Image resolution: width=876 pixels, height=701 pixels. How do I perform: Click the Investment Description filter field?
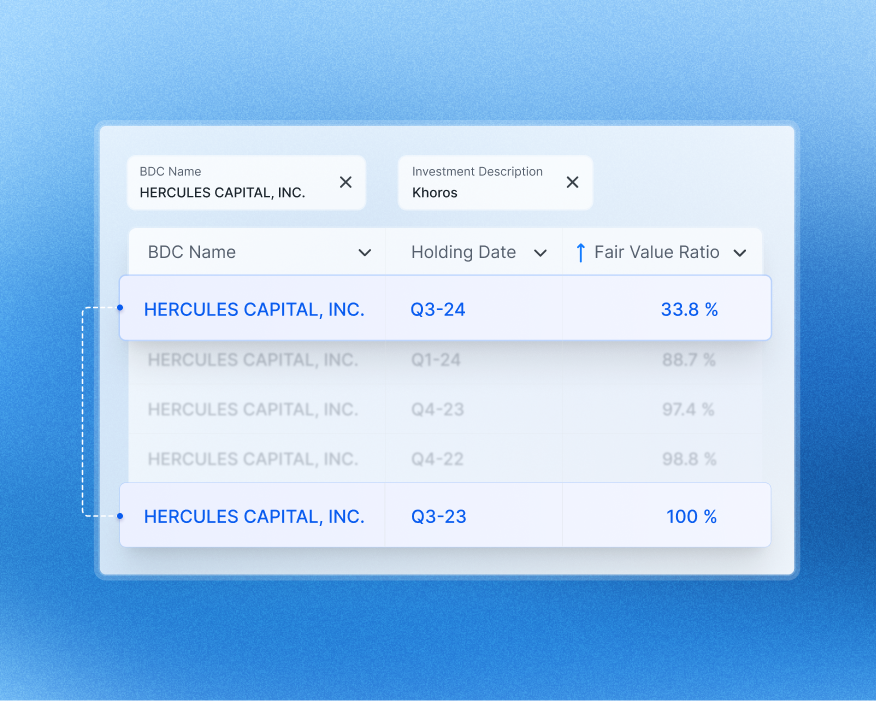pyautogui.click(x=495, y=183)
